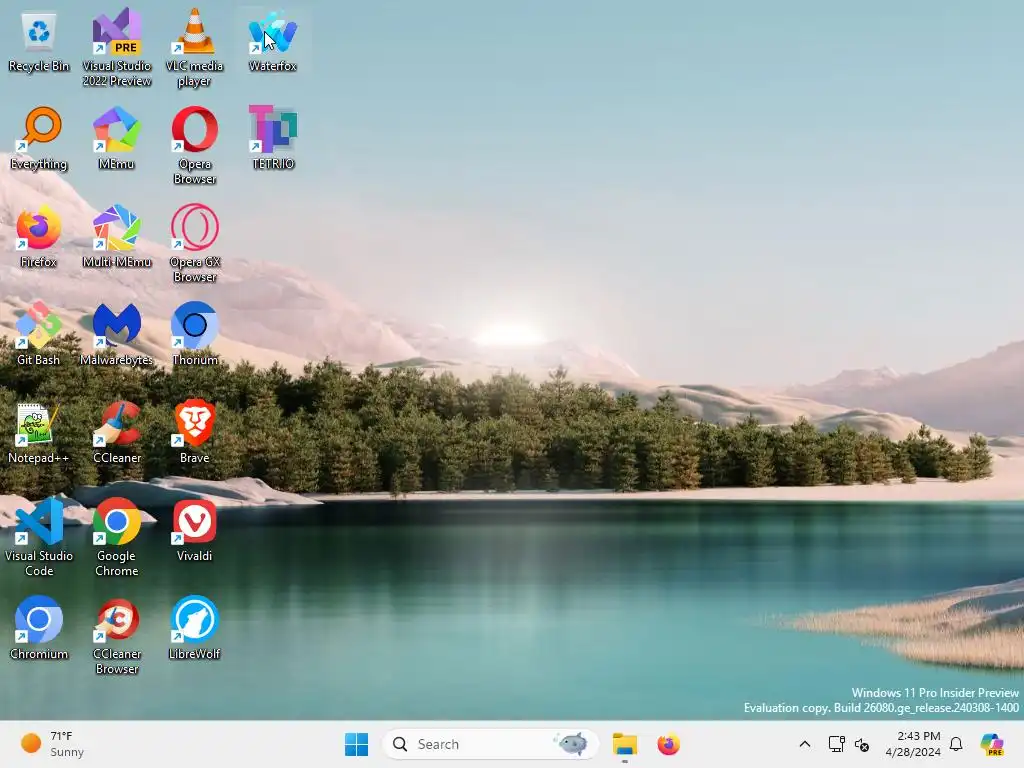This screenshot has width=1024, height=768.
Task: Select the CCleaner Browser shortcut
Action: [x=117, y=635]
